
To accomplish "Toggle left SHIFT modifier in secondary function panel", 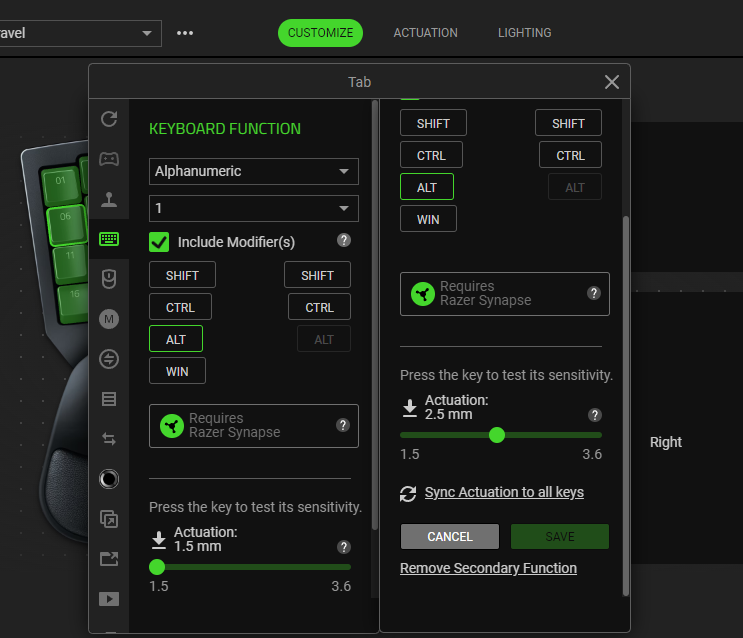I will pyautogui.click(x=434, y=123).
